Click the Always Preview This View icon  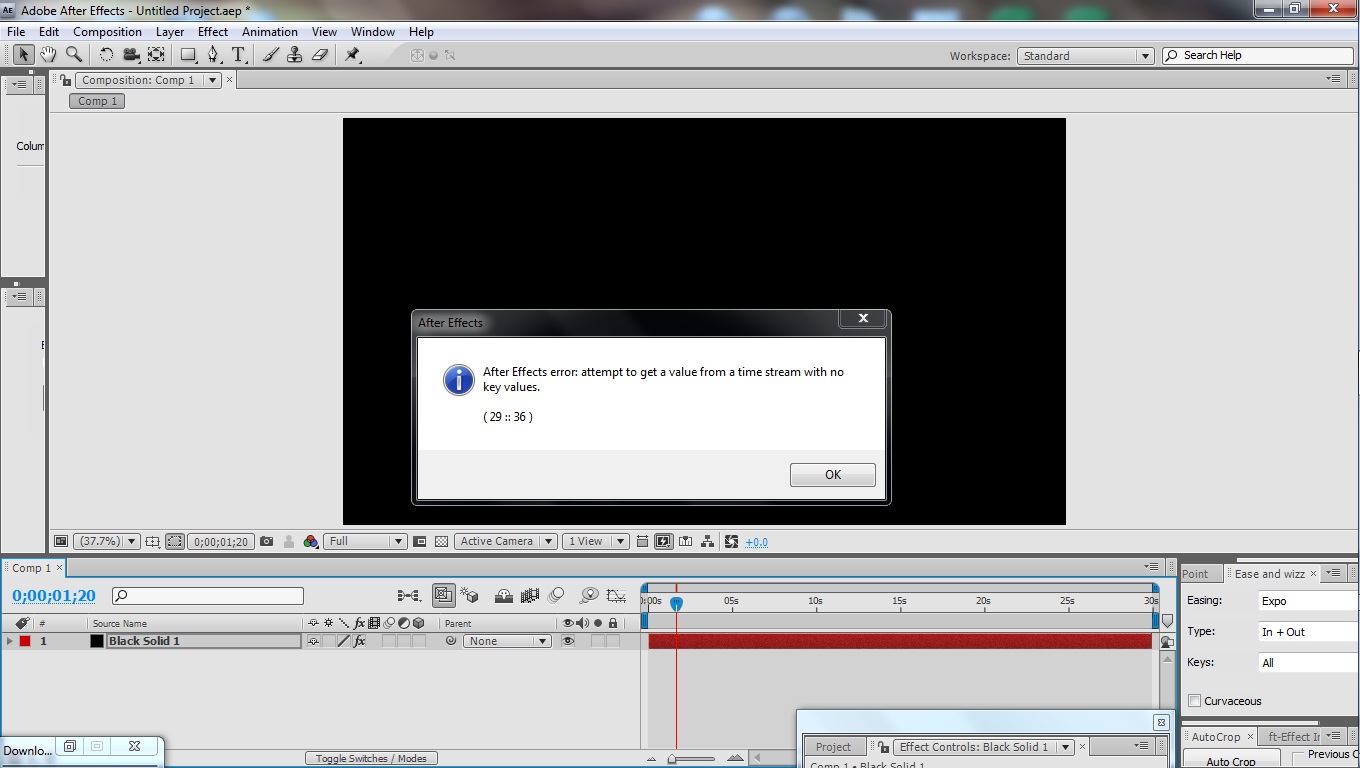click(61, 541)
